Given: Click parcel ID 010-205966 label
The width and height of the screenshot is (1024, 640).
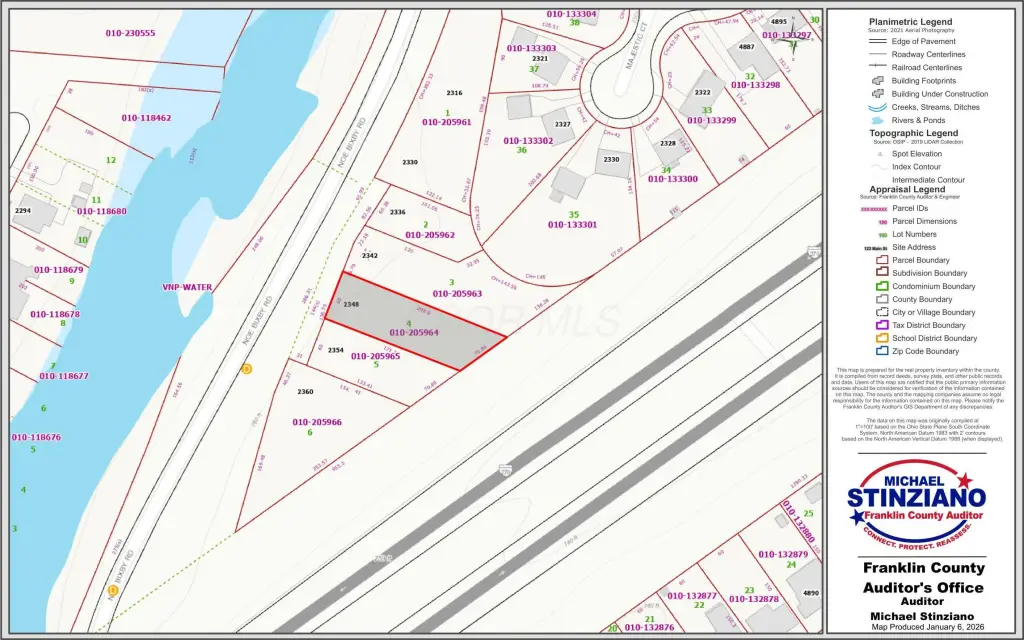Looking at the screenshot, I should tap(317, 422).
